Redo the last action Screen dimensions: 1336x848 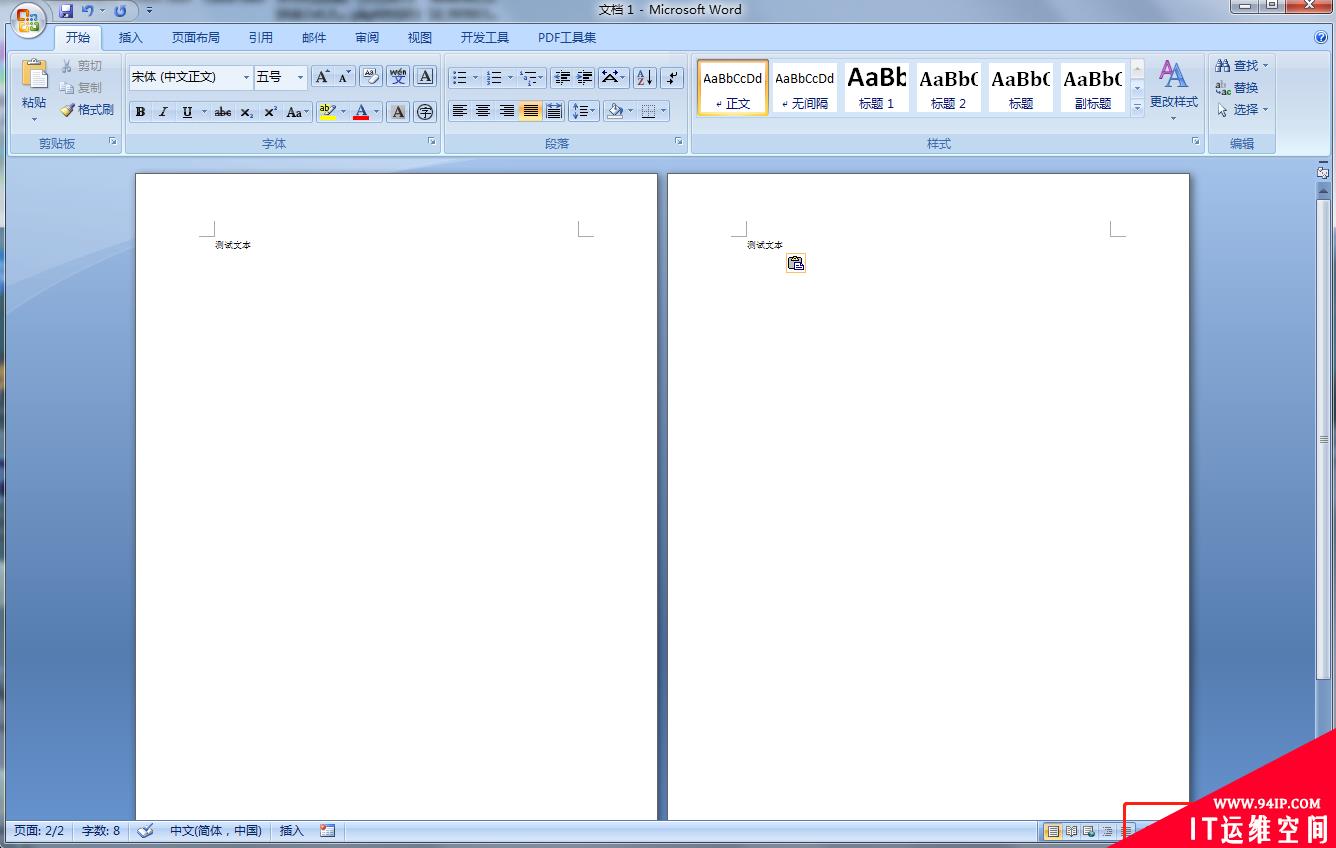point(120,11)
